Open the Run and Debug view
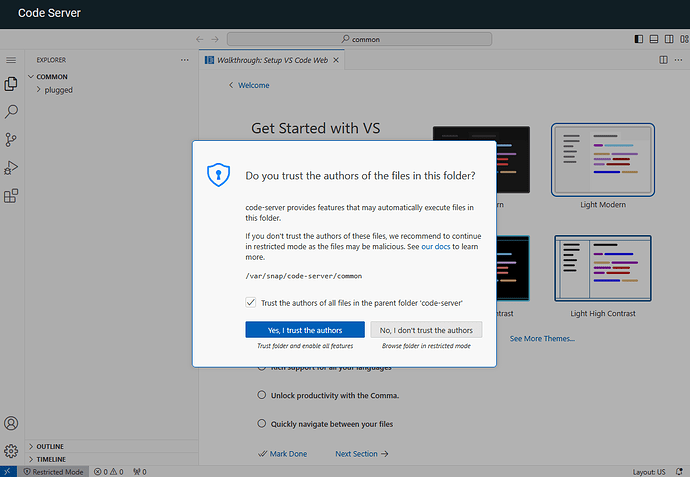The height and width of the screenshot is (477, 690). coord(12,168)
